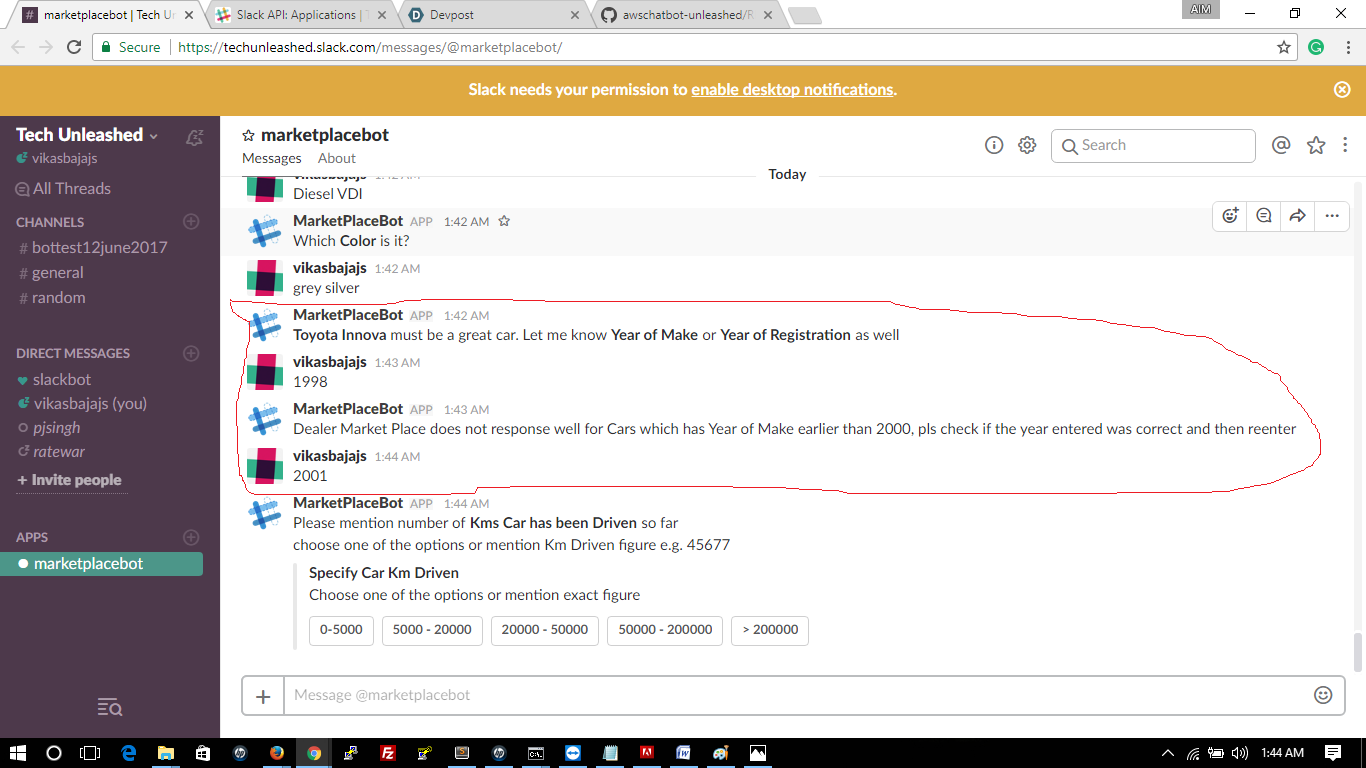This screenshot has width=1366, height=768.
Task: Dismiss the desktop notifications banner
Action: [1342, 89]
